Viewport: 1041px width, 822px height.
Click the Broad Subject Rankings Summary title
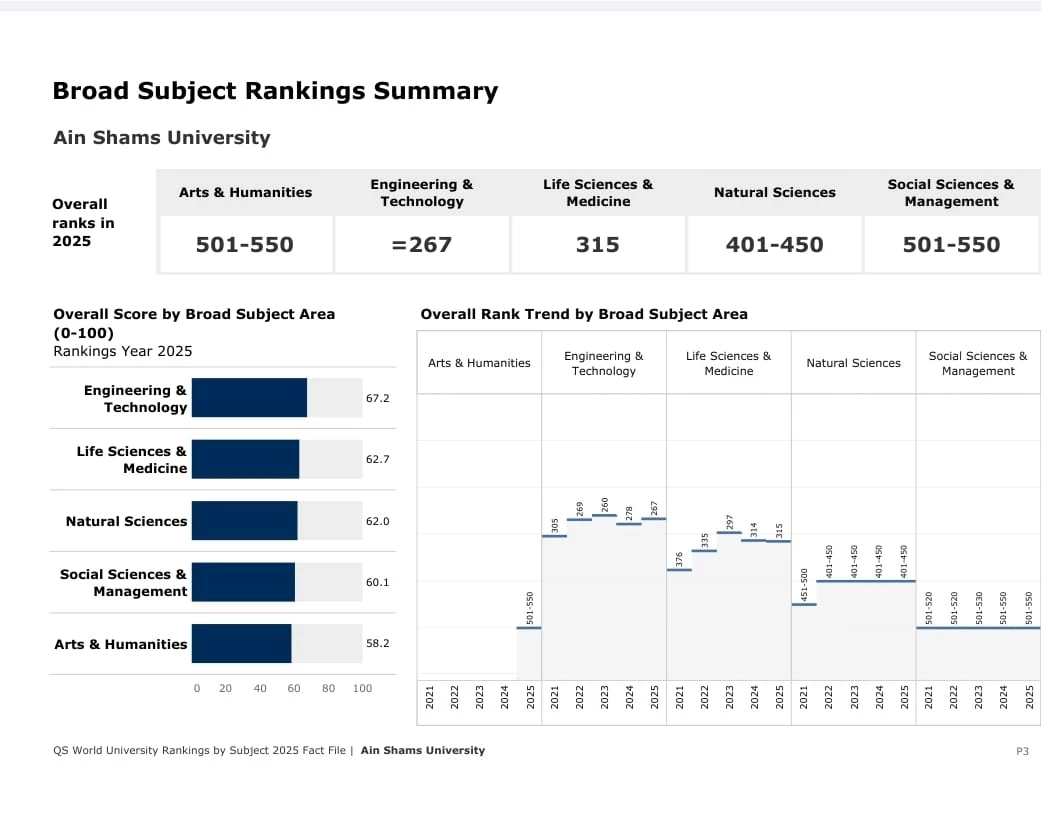click(275, 91)
